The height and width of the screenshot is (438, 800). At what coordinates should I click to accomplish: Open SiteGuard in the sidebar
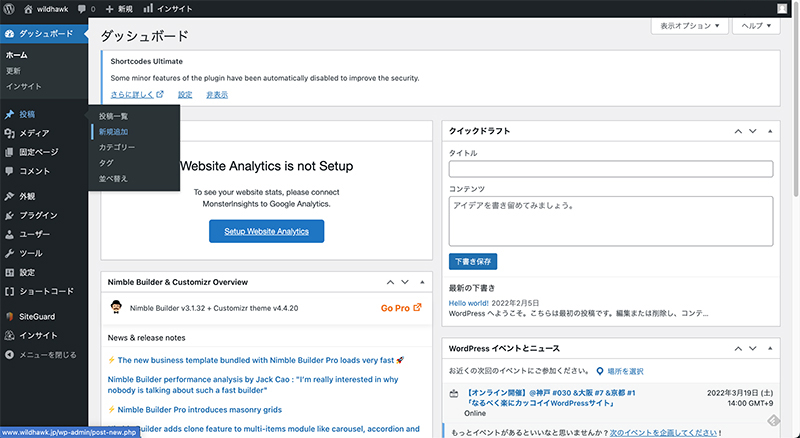pyautogui.click(x=38, y=316)
